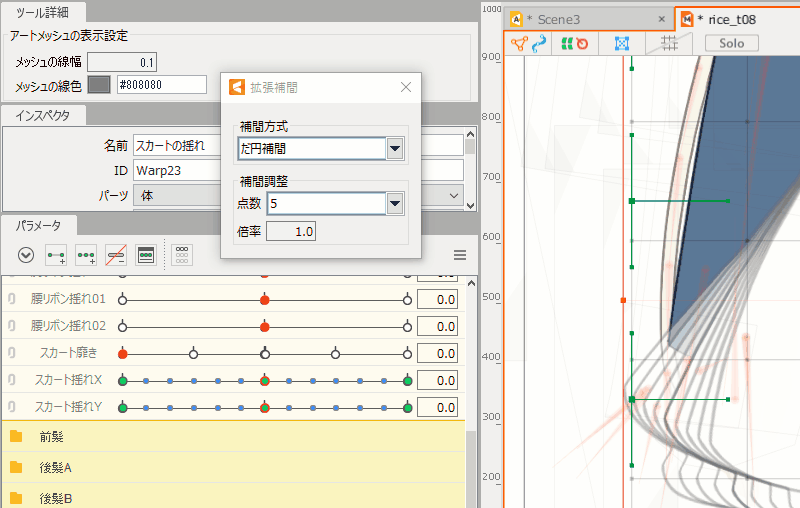Toggle the grid snapping icon in canvas toolbar
The width and height of the screenshot is (800, 508).
(669, 43)
